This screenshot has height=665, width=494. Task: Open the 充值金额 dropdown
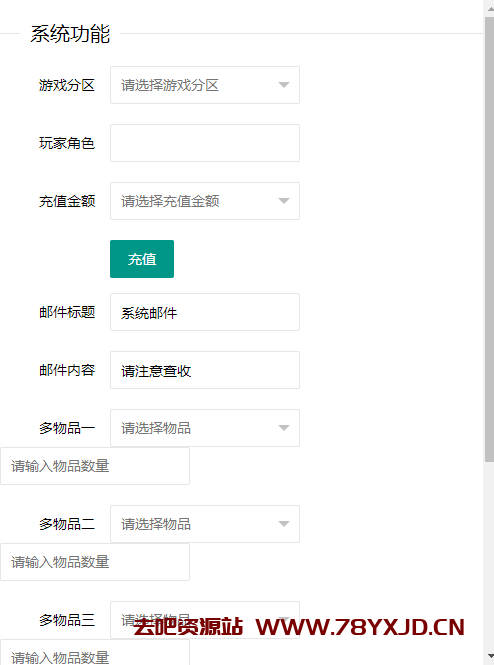click(205, 201)
